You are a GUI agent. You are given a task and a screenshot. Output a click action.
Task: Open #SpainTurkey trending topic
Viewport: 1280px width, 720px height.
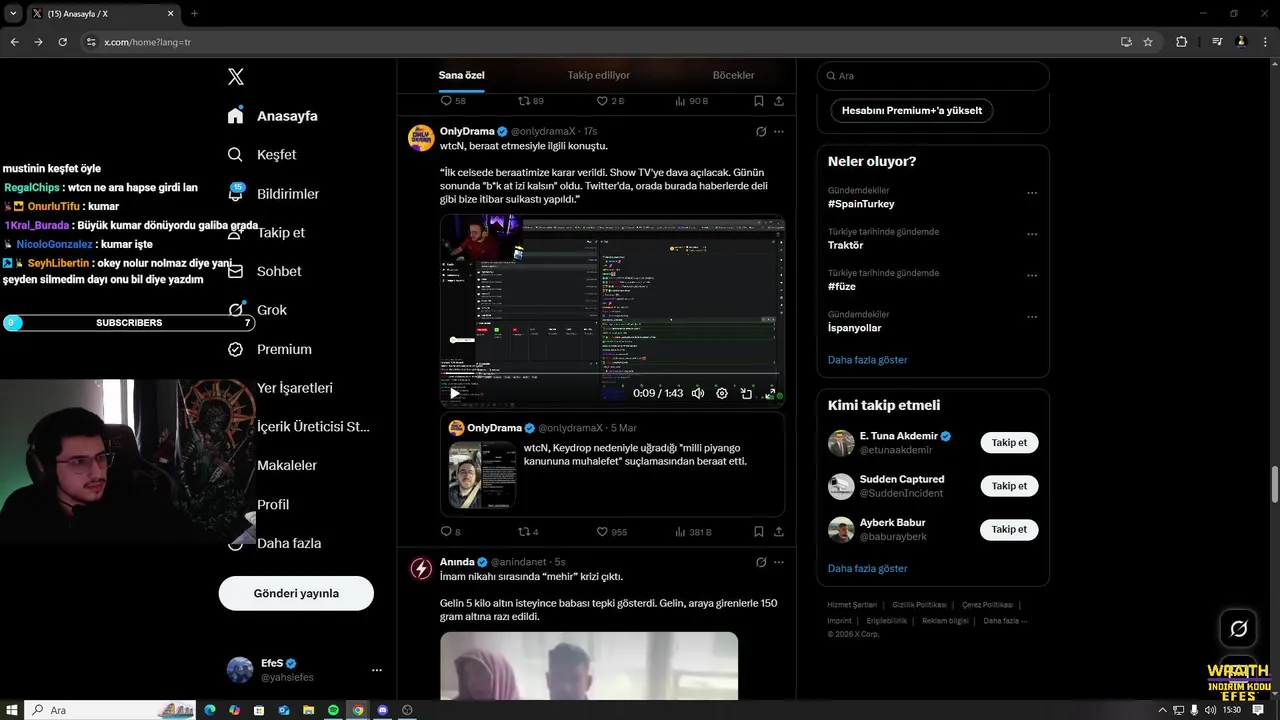(861, 204)
